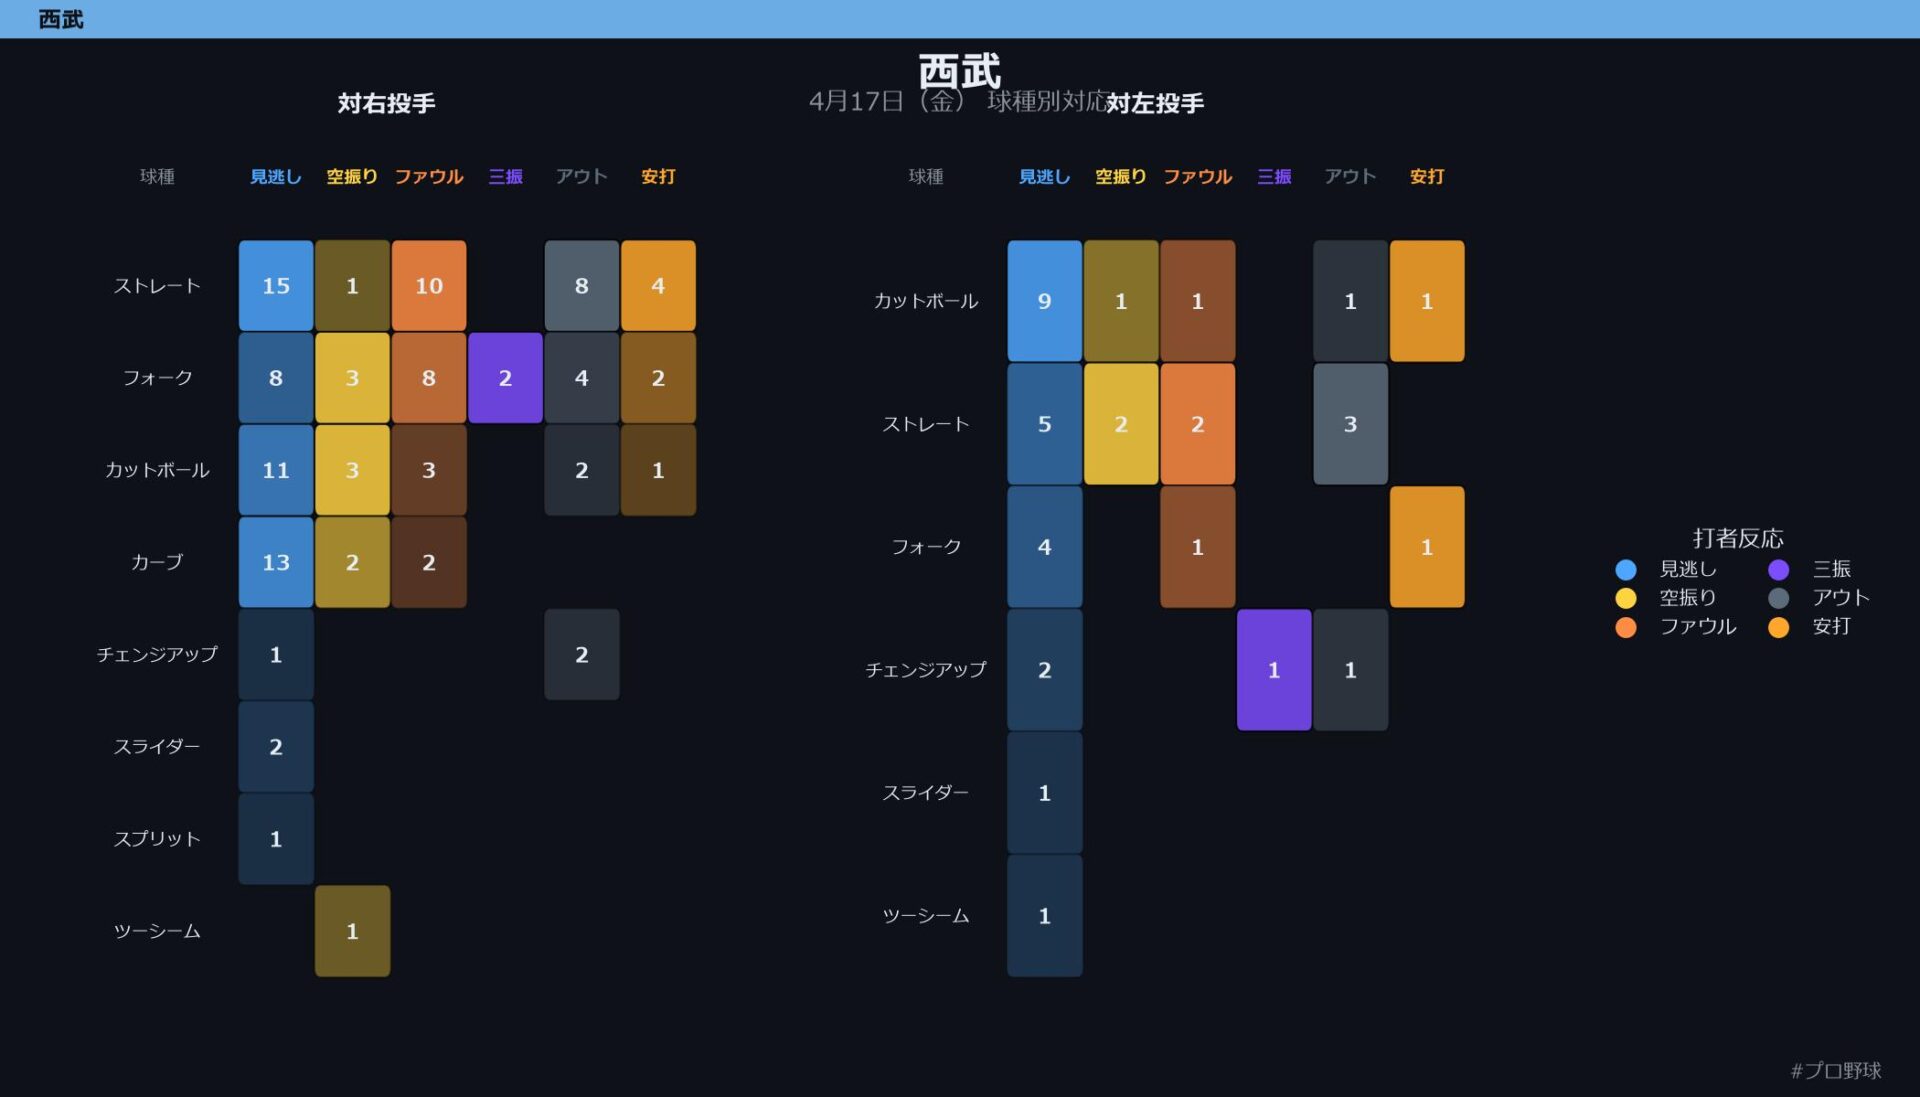Screen dimensions: 1920x1097
Task: Select the 対右投手 panel heading
Action: (386, 103)
